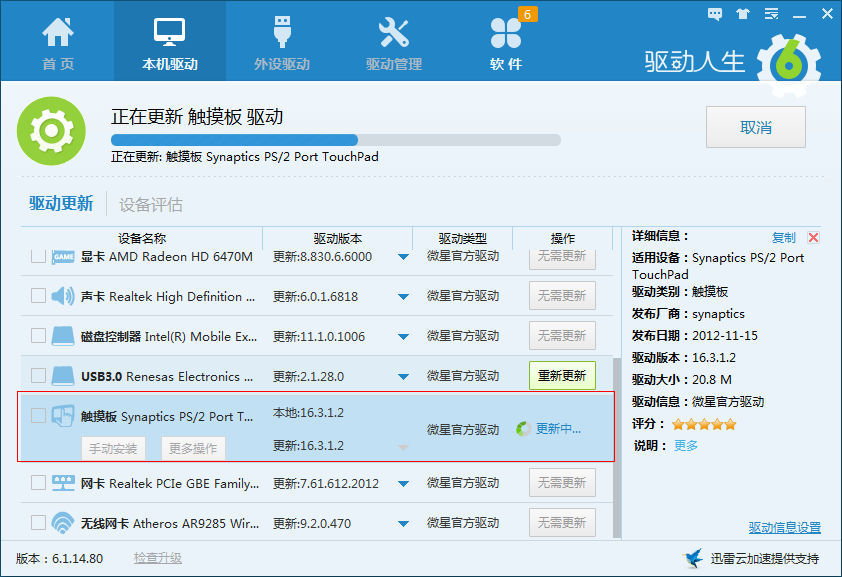Switch to the 设备评估 tab
Viewport: 842px width, 577px height.
click(x=151, y=205)
